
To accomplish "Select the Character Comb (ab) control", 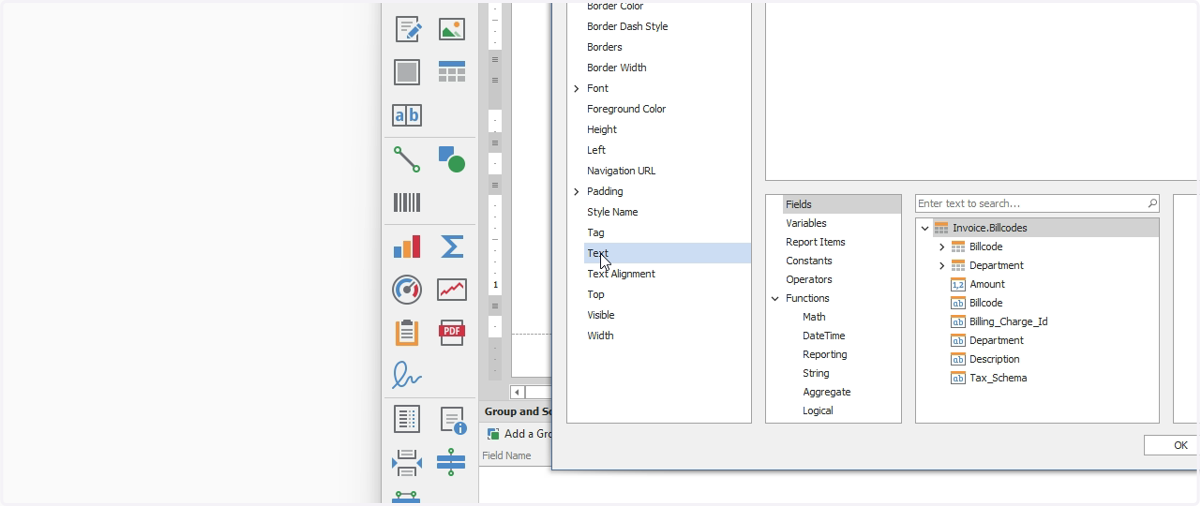I will click(407, 115).
